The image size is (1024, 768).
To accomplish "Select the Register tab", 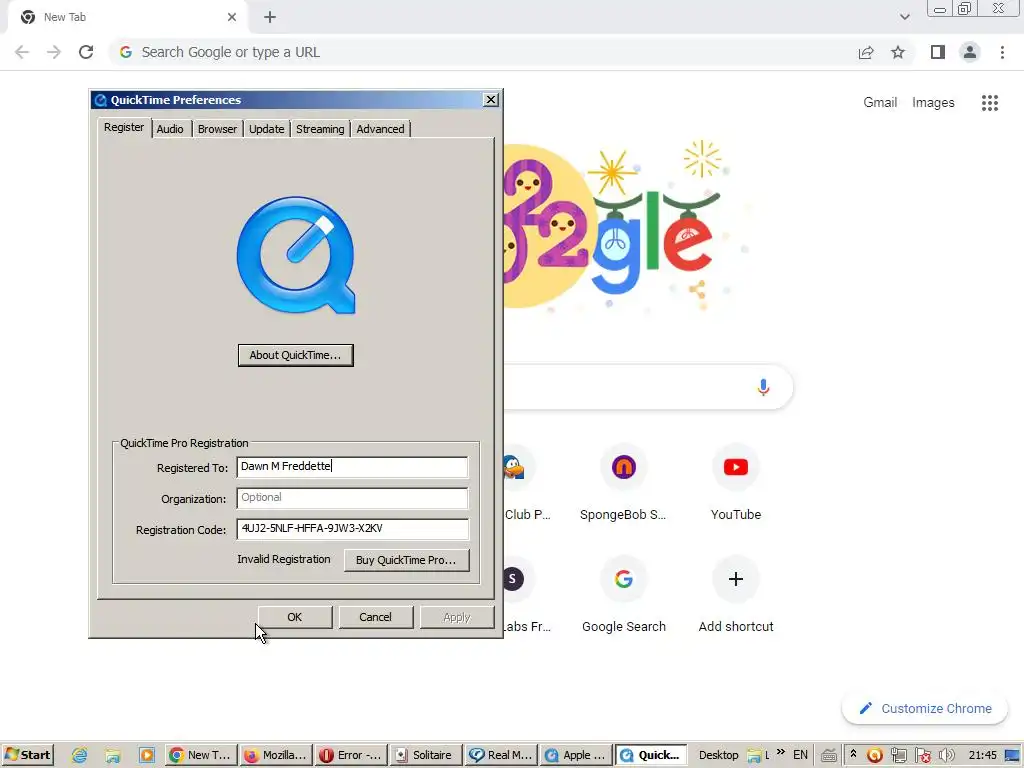I will [124, 127].
